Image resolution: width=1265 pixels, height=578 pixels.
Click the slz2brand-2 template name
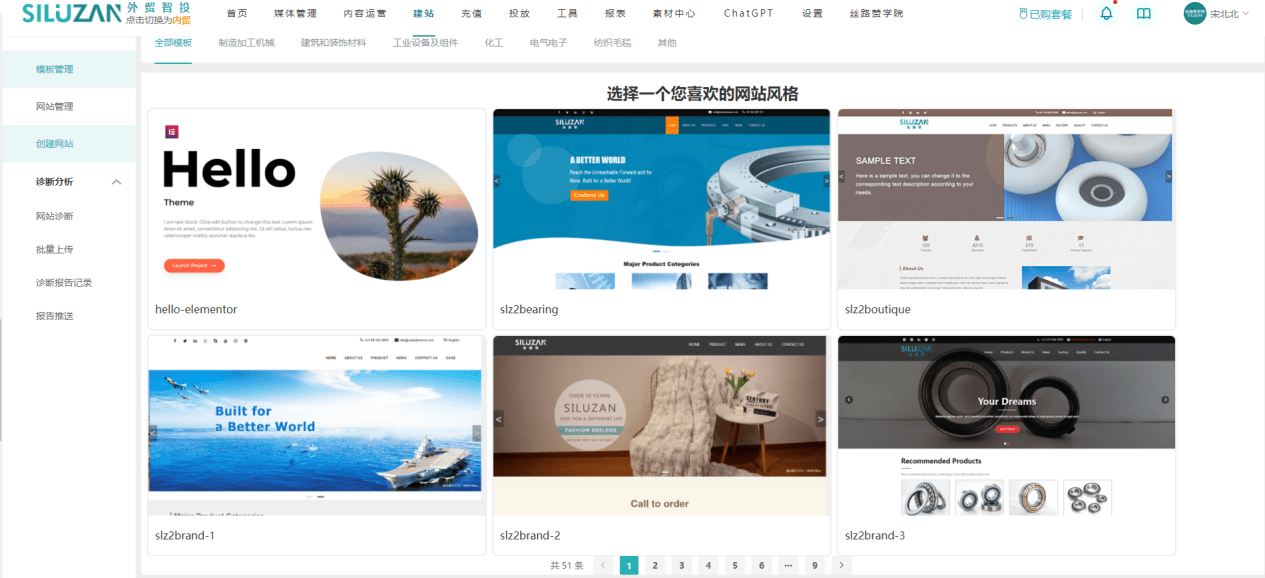pos(530,536)
